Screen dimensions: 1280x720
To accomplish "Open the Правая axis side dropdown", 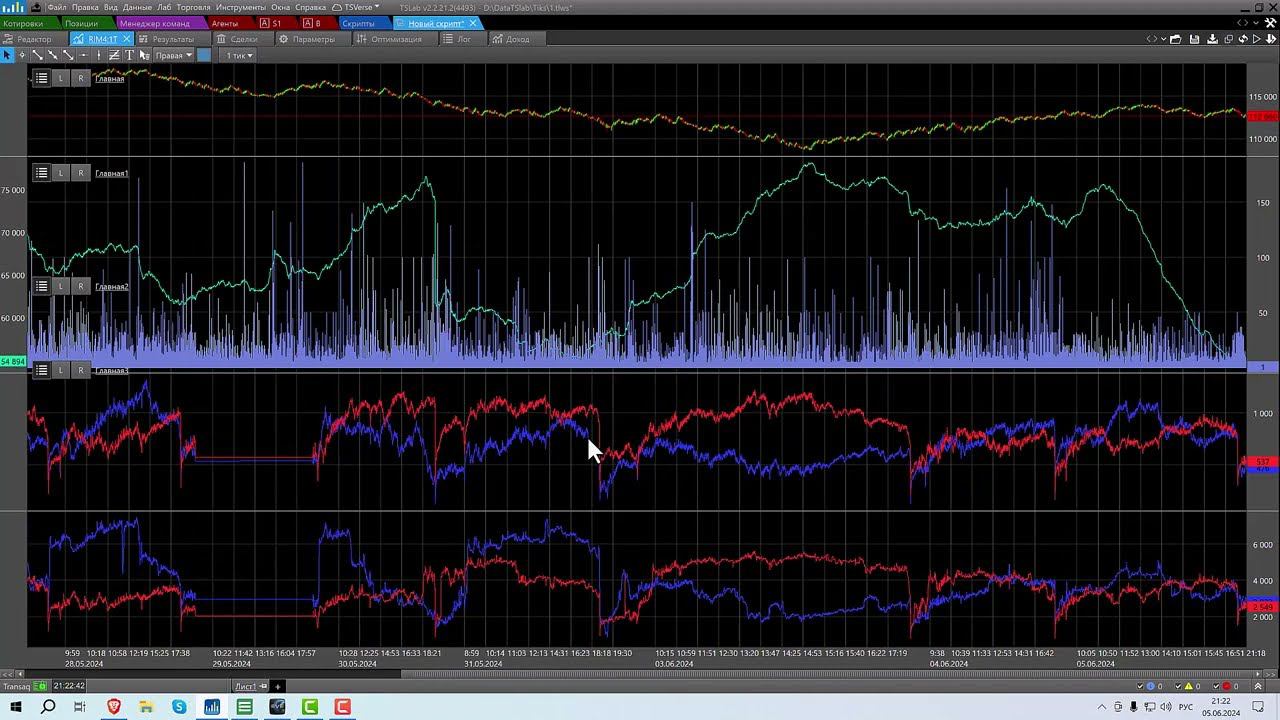I will (x=174, y=55).
